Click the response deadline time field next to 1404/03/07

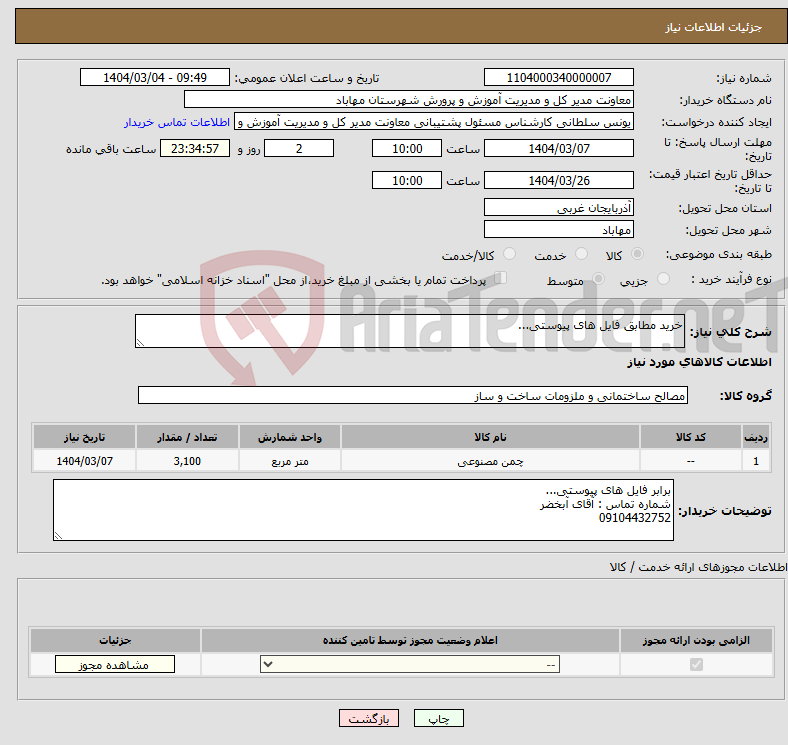pos(407,148)
